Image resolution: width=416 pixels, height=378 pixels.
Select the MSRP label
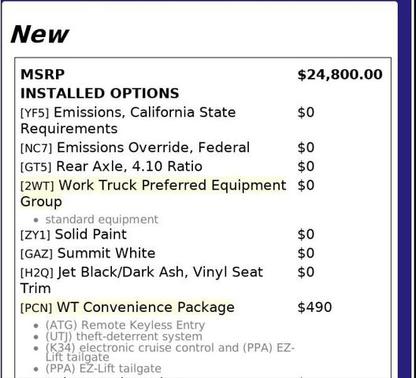(x=42, y=74)
